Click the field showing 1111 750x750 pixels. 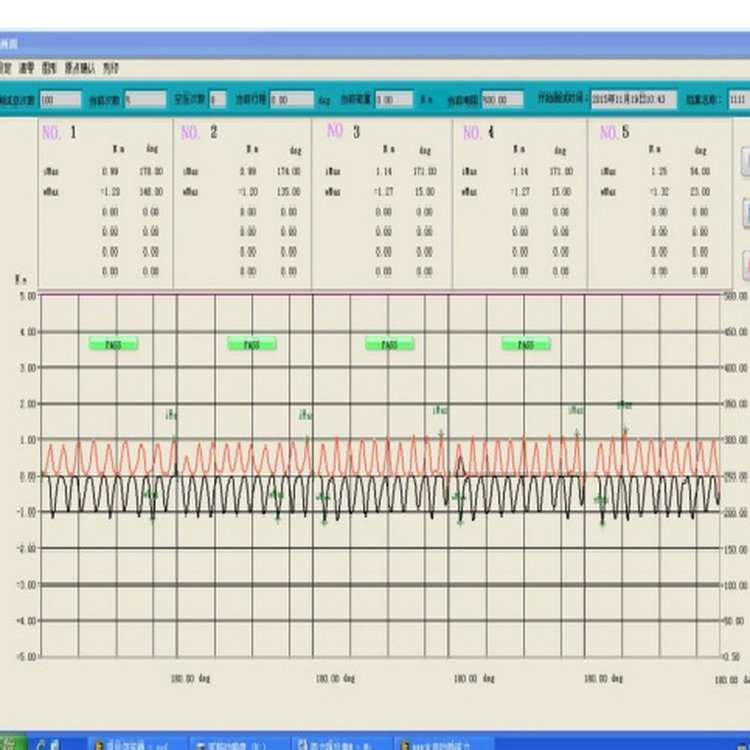click(739, 99)
